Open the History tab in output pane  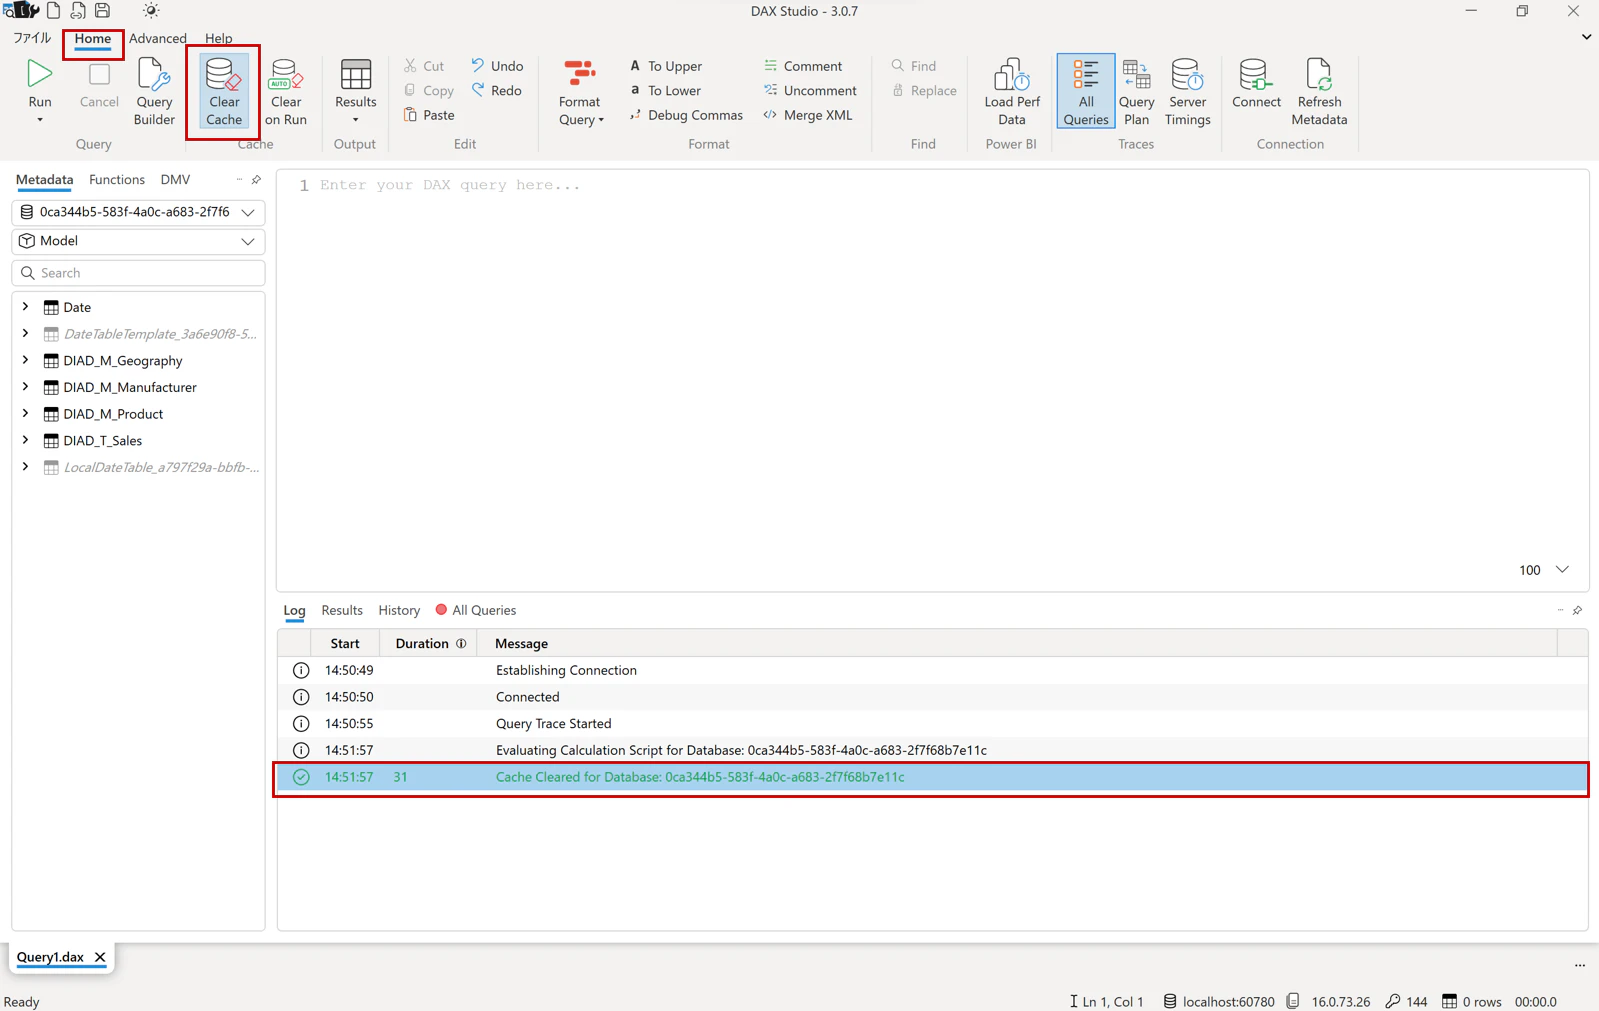click(x=399, y=610)
